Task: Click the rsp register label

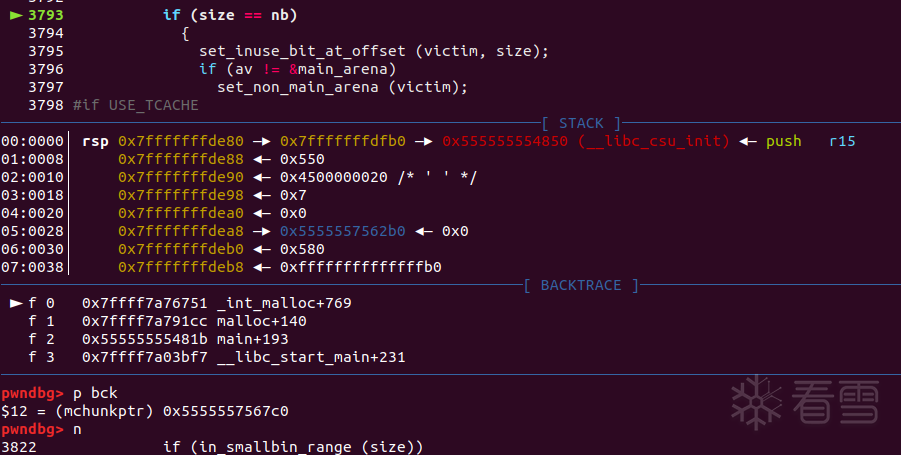Action: 95,141
